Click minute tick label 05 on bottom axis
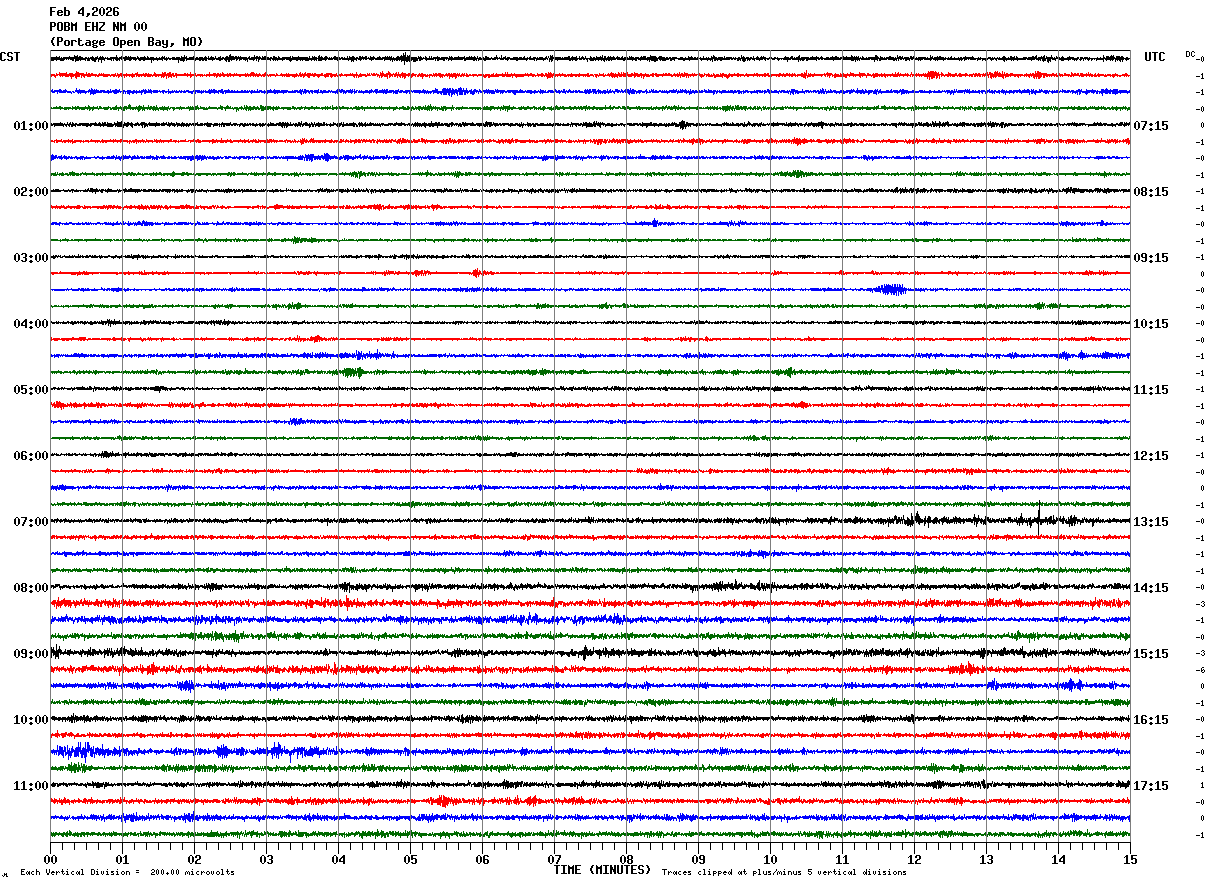Screen dimensions: 1210x886 coord(410,859)
